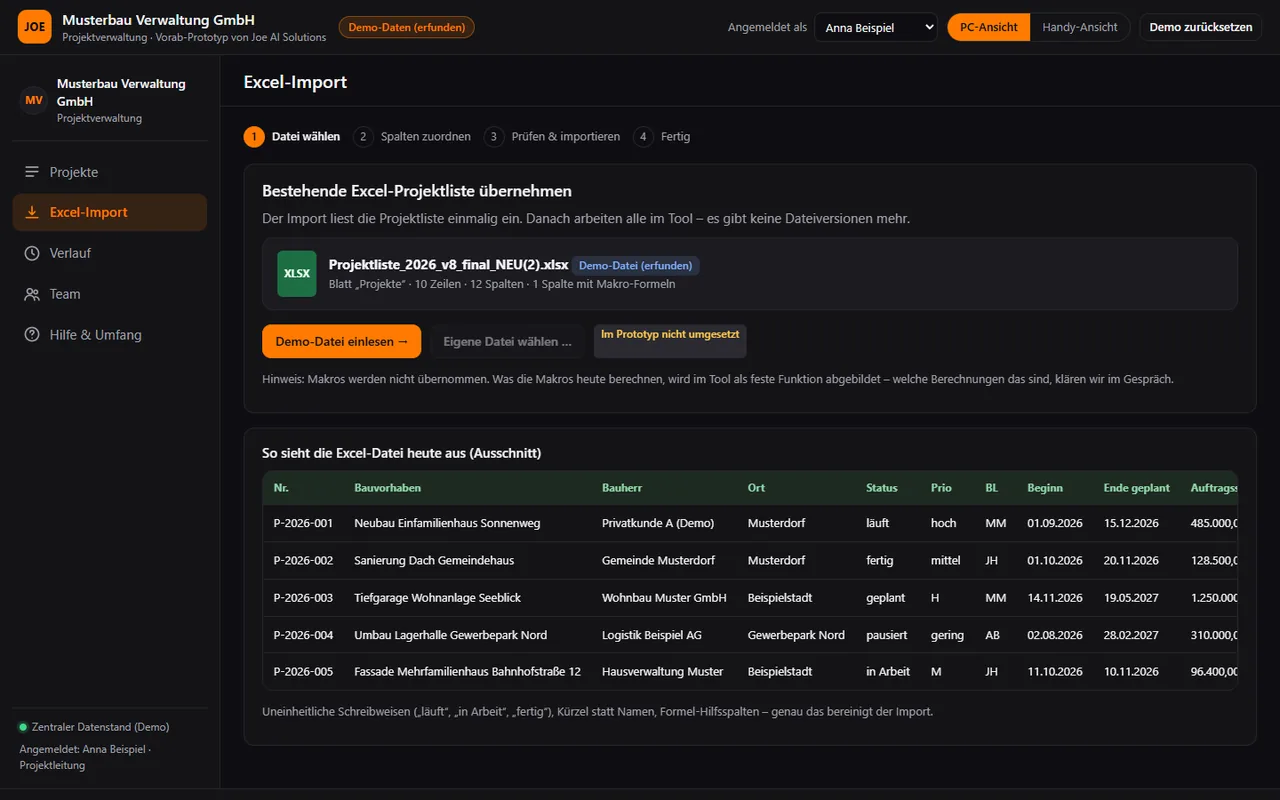Click the Ende geplant column header

tap(1137, 488)
